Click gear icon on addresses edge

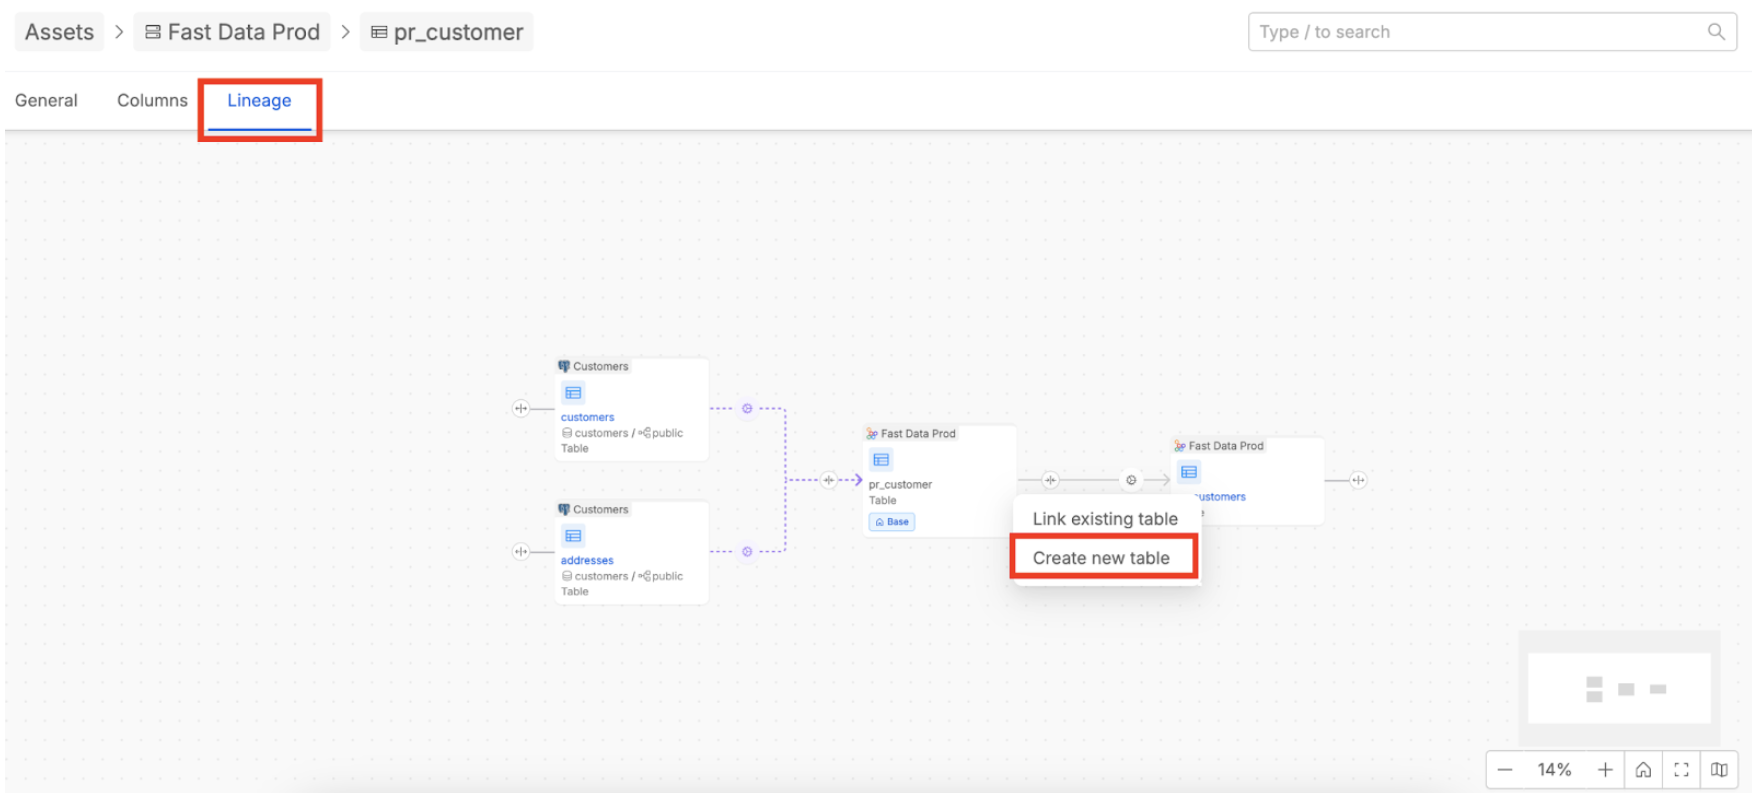pos(747,552)
